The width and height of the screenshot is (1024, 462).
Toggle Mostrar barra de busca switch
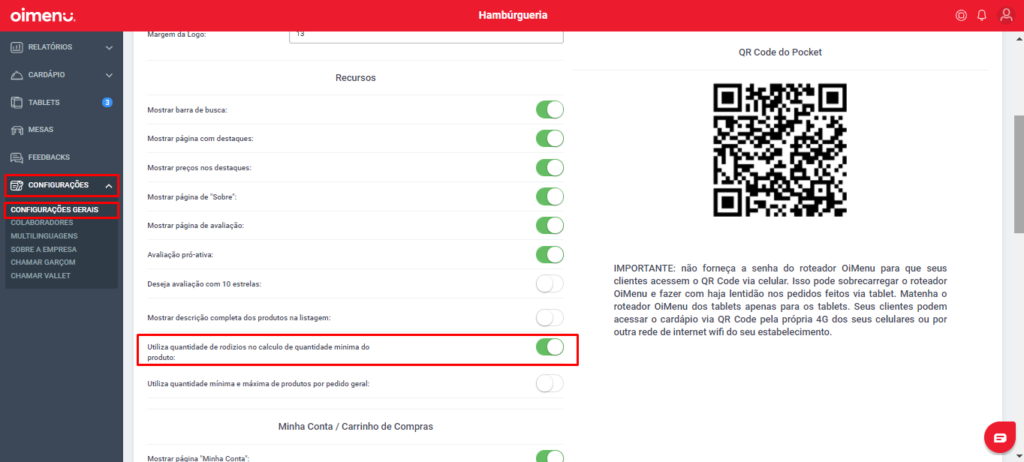click(549, 110)
